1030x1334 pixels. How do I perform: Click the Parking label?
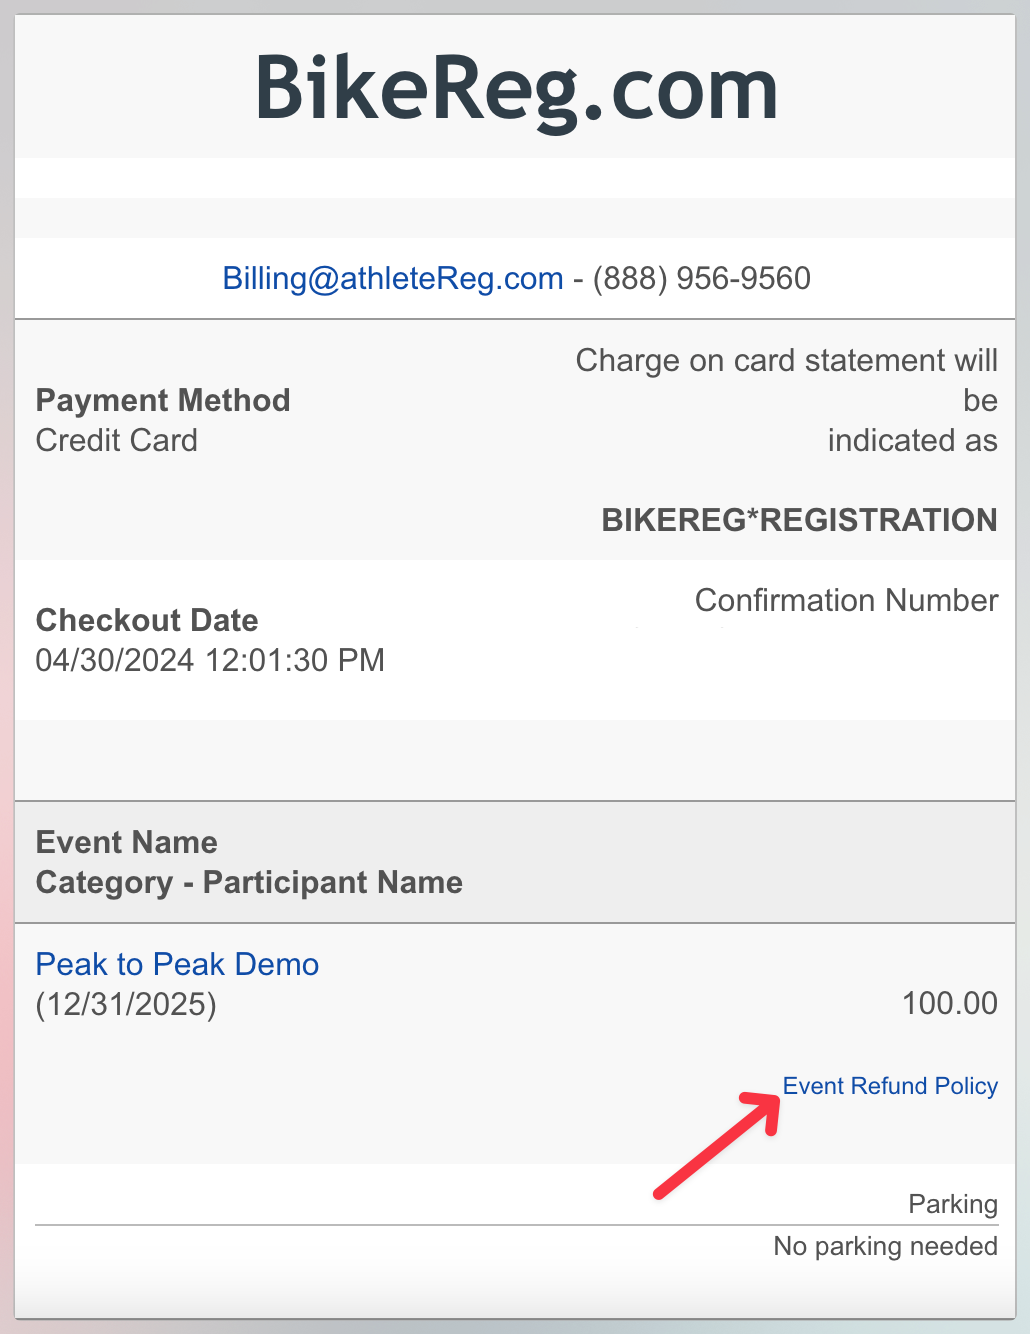point(953,1204)
